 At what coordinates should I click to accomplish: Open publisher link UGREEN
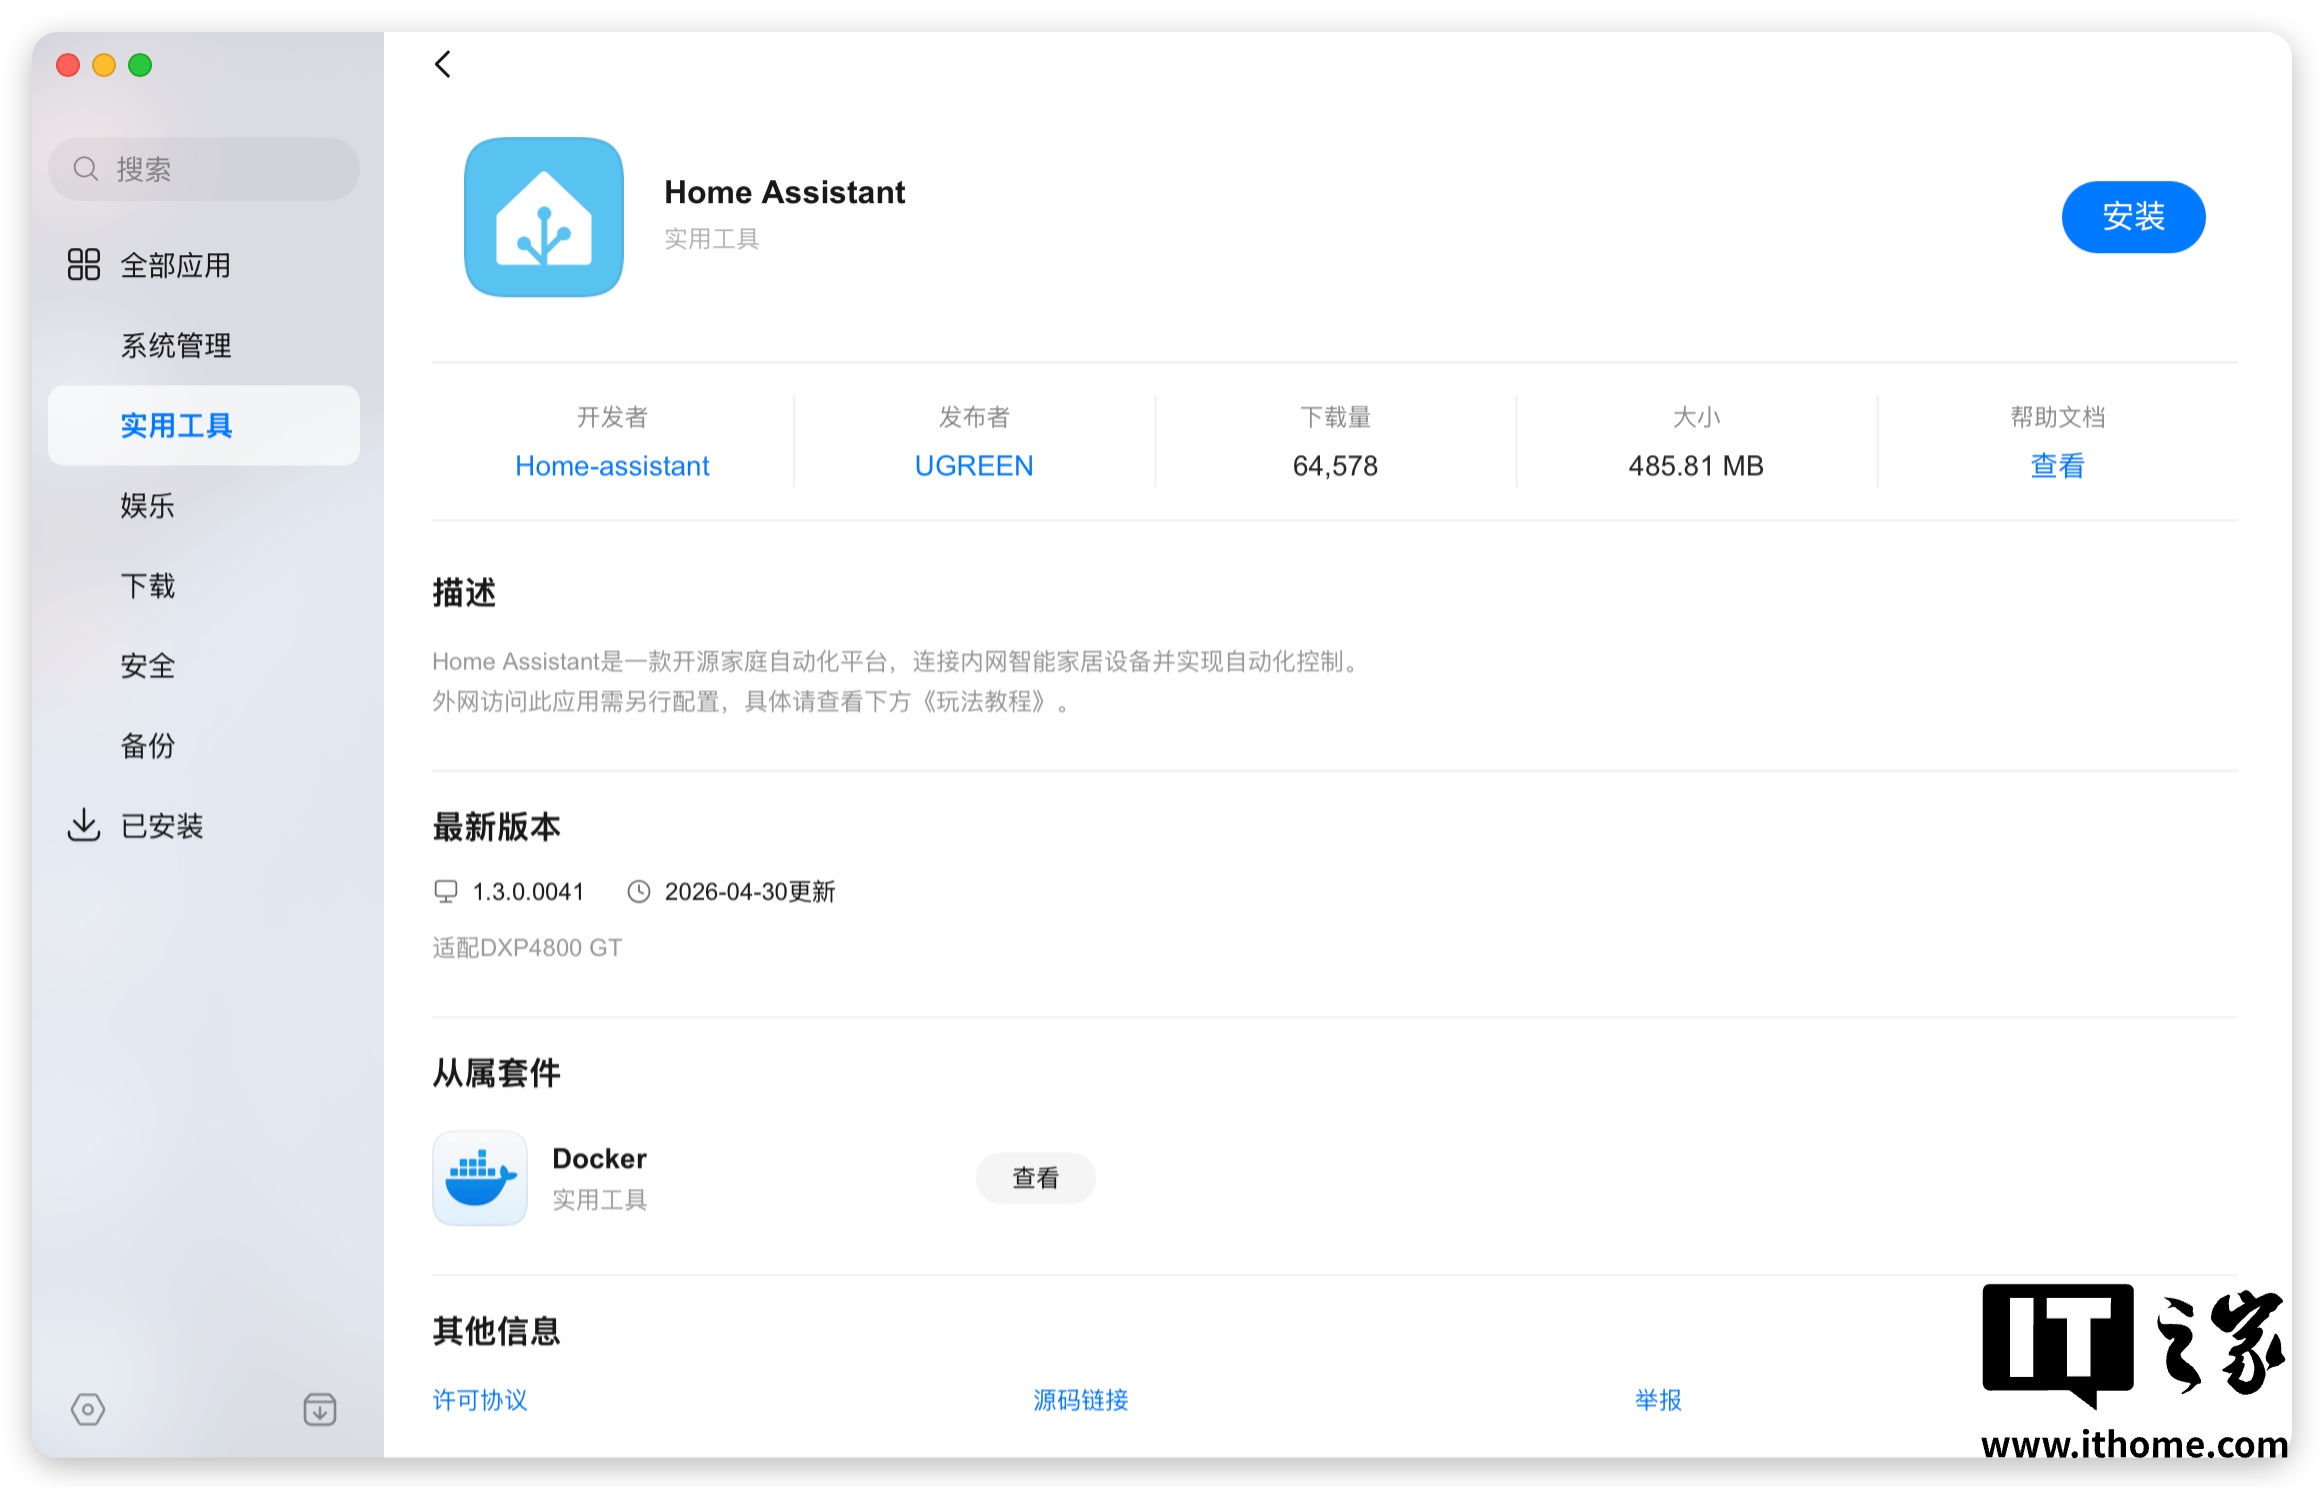click(974, 466)
